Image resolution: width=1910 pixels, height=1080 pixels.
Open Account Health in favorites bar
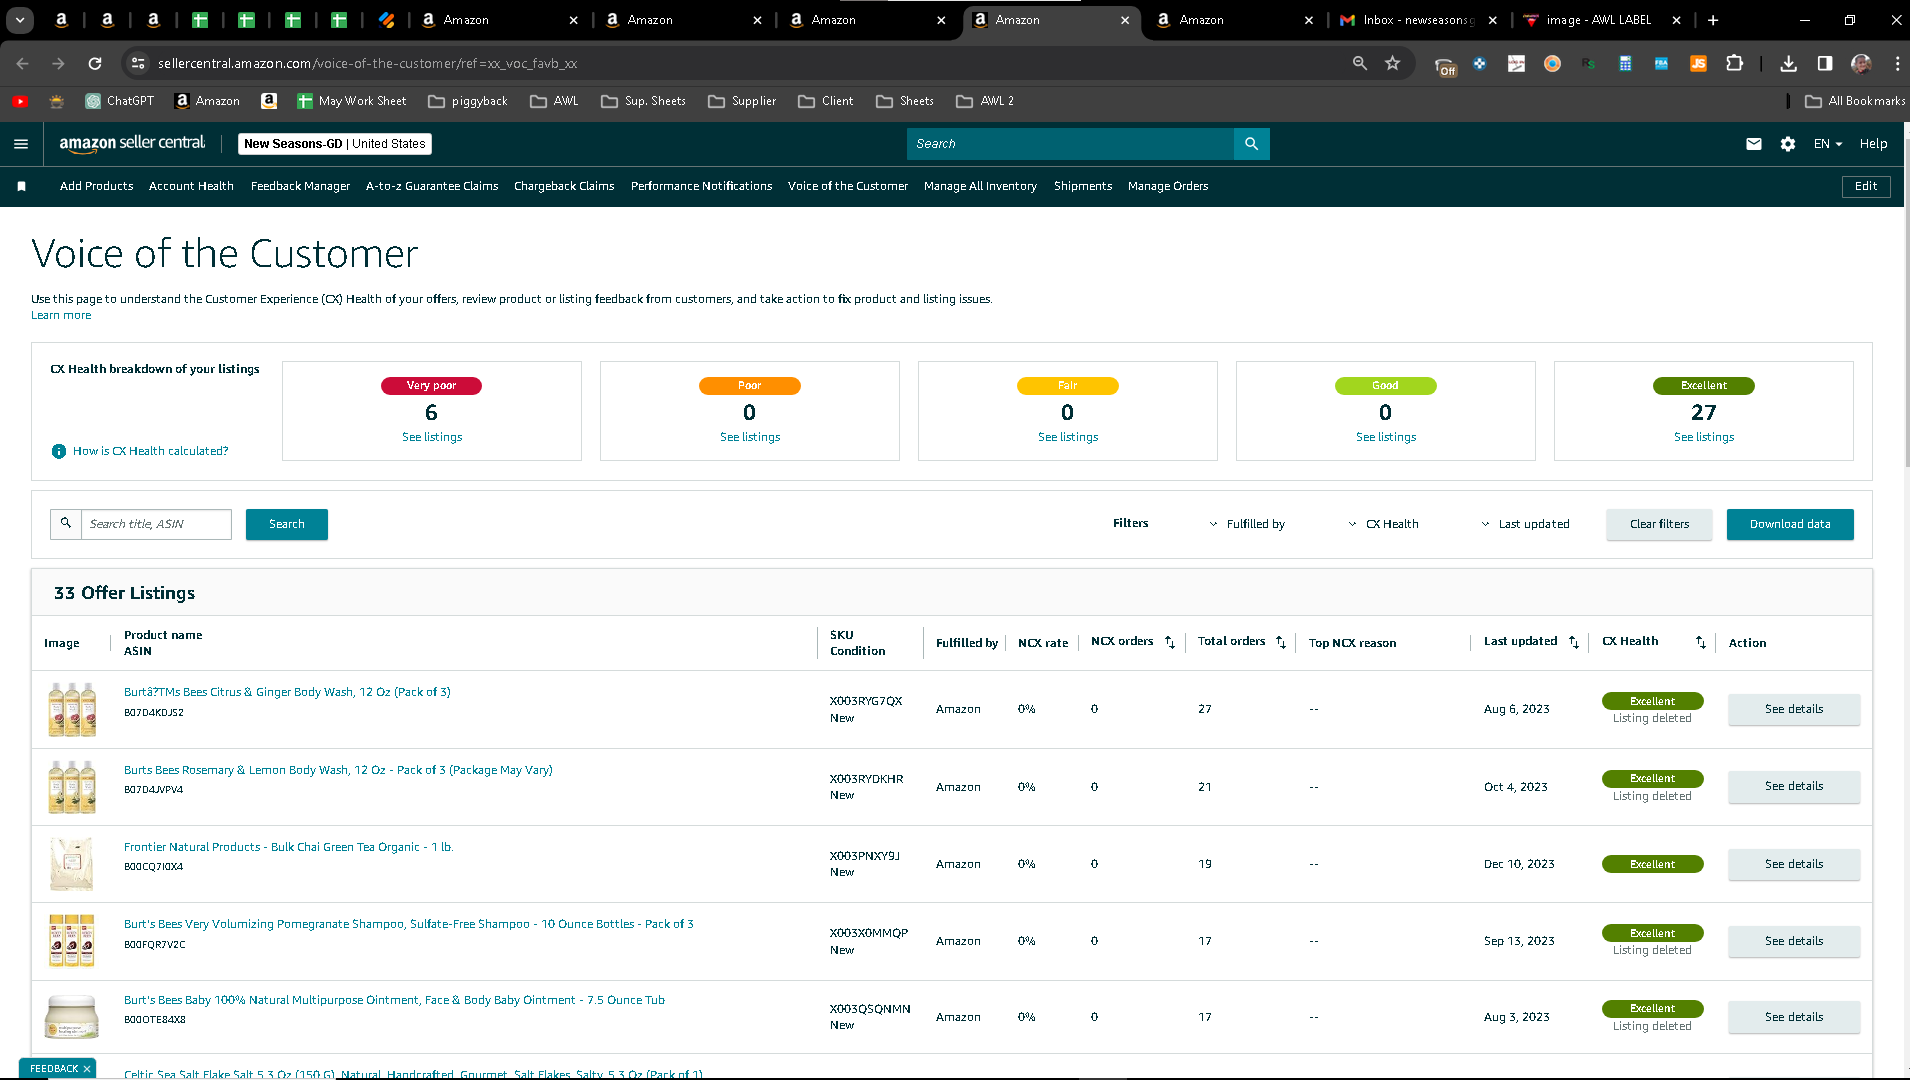[x=191, y=186]
